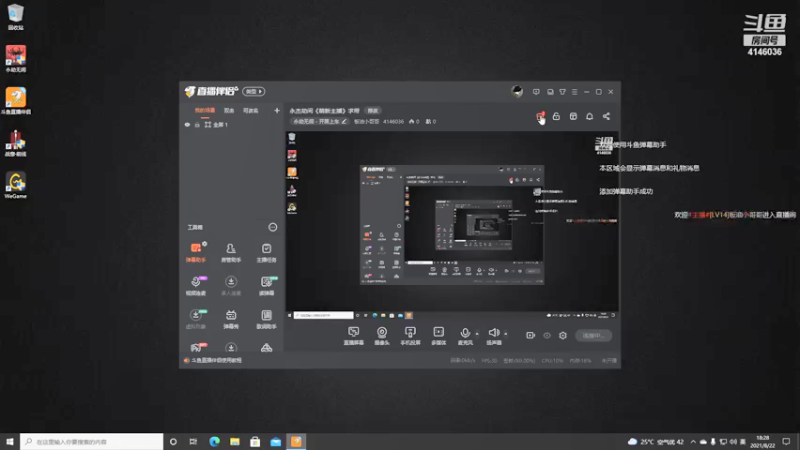Click room number 4146036 in header
This screenshot has width=800, height=450.
393,121
